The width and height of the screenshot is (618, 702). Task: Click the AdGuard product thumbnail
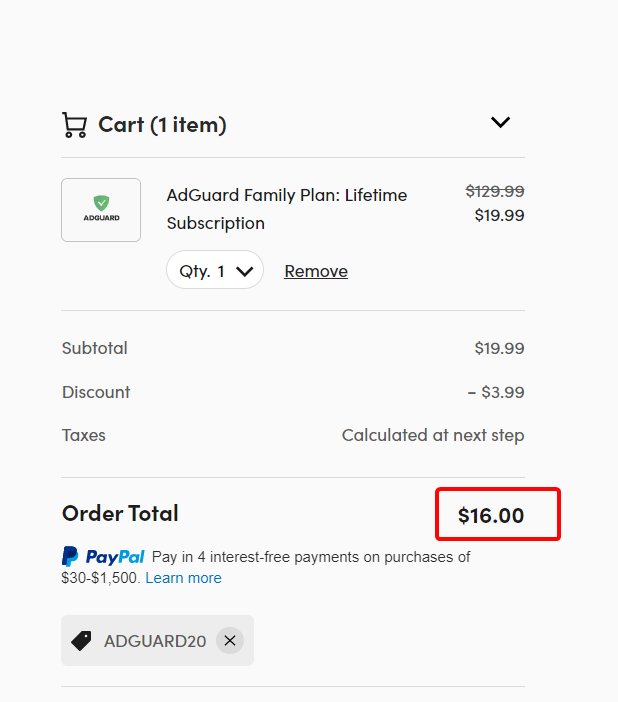(x=101, y=210)
